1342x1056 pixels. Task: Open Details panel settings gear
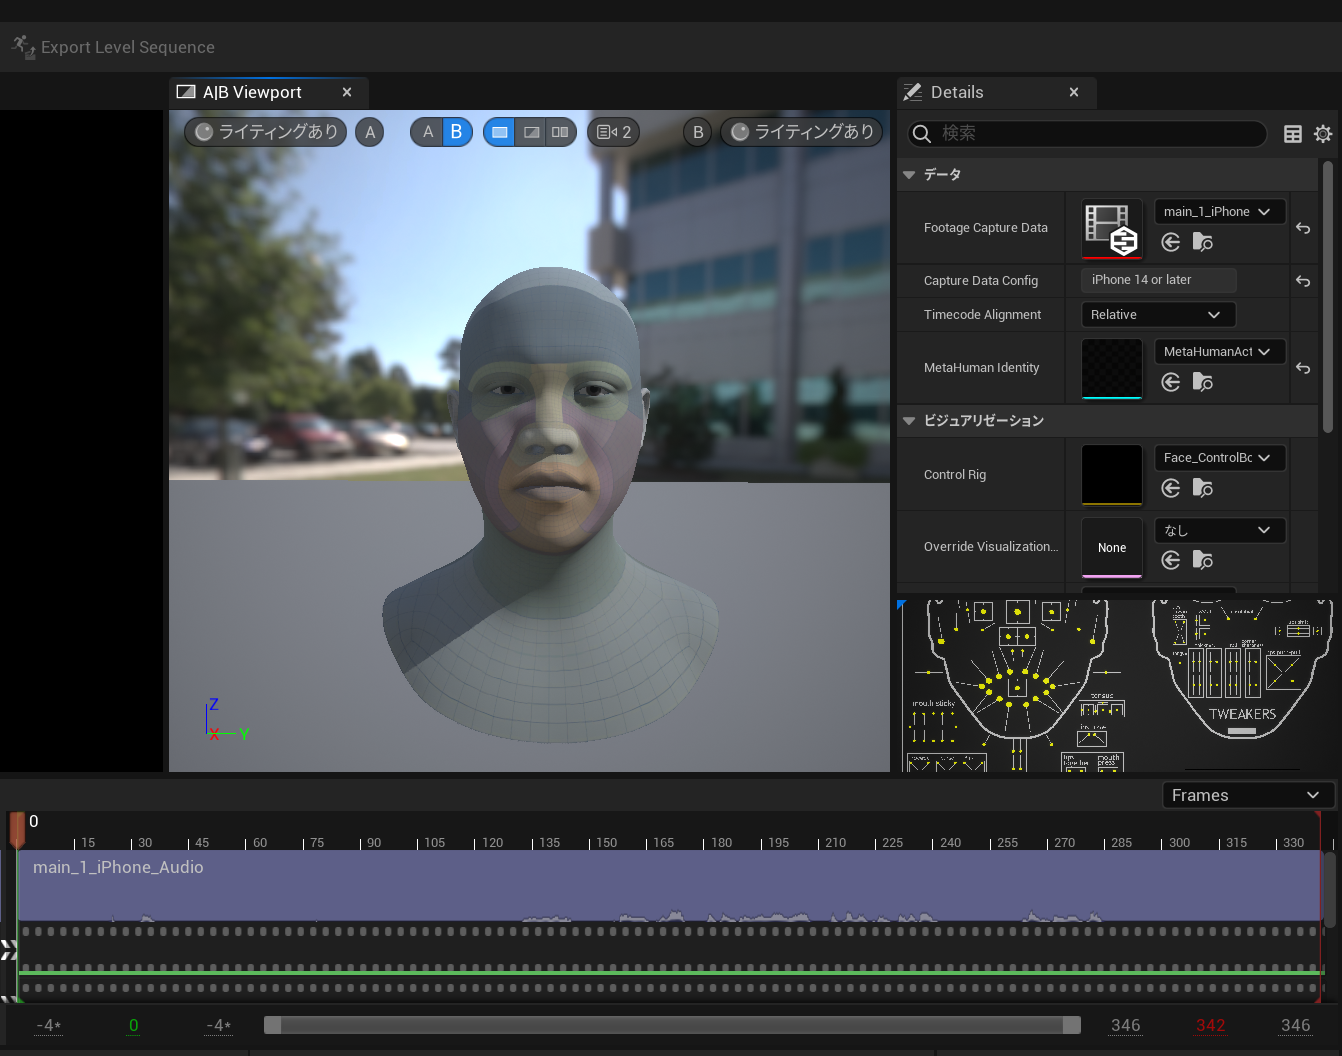(x=1323, y=134)
